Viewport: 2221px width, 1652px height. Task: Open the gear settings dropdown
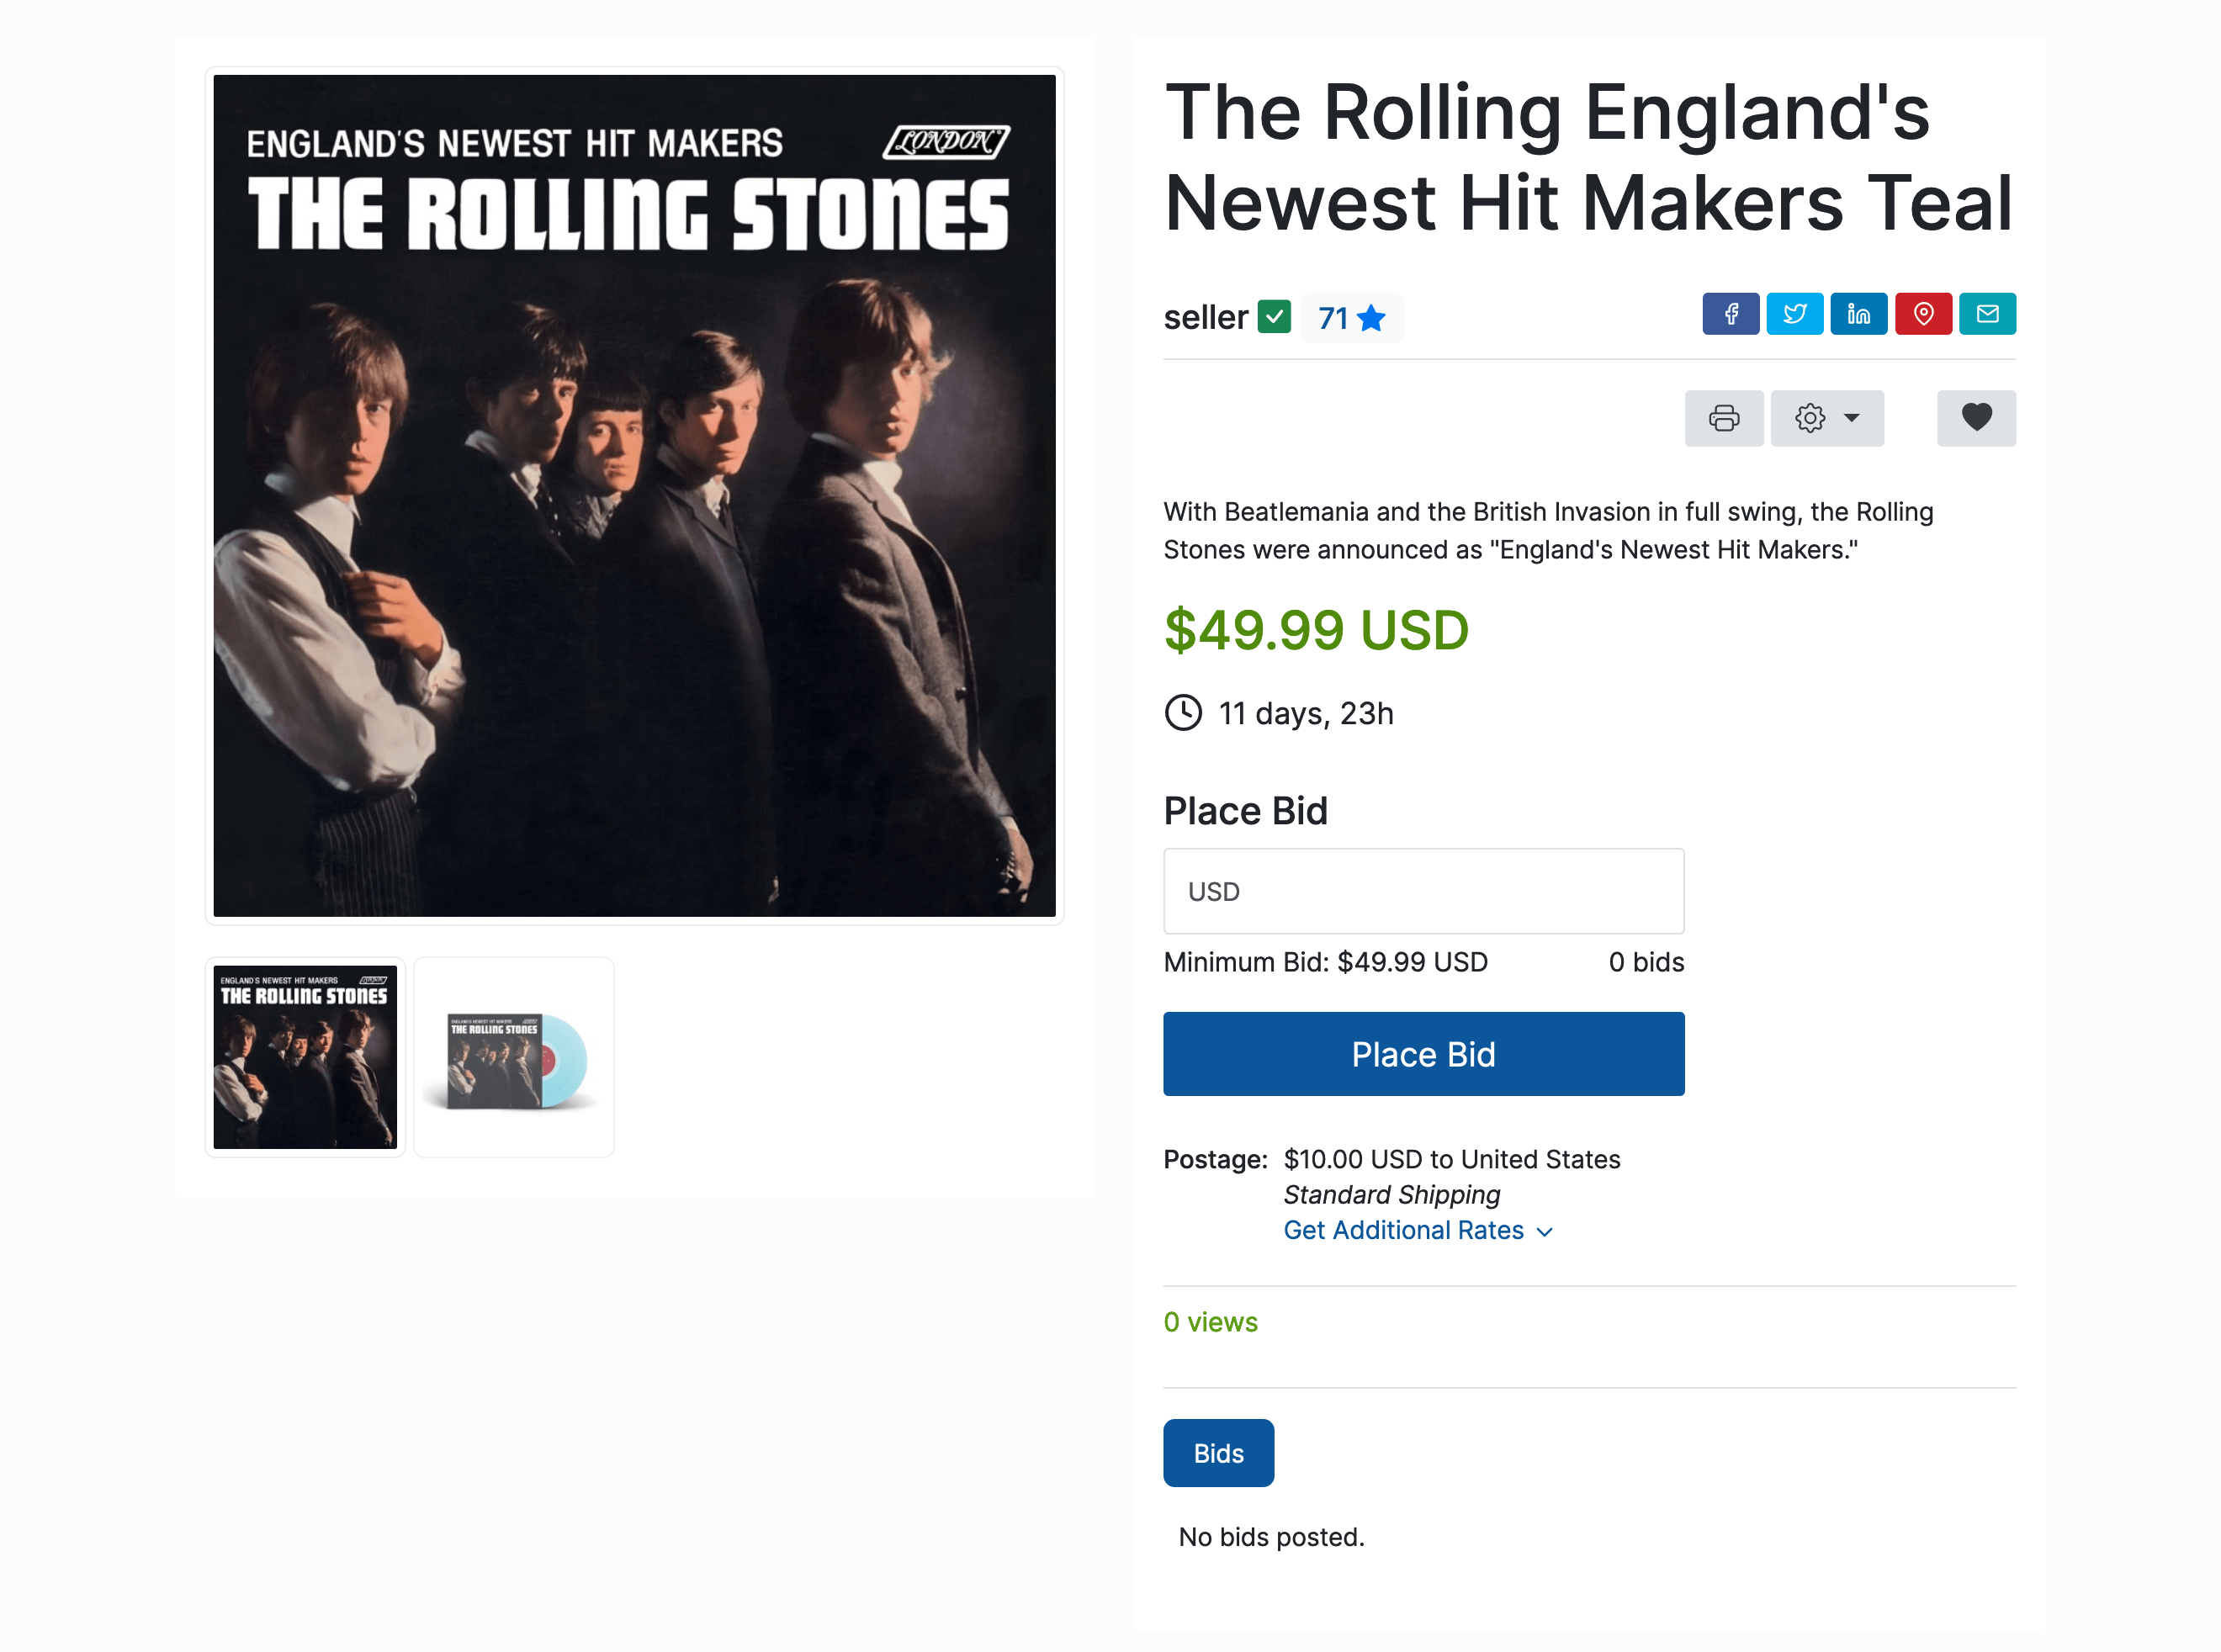pyautogui.click(x=1826, y=418)
